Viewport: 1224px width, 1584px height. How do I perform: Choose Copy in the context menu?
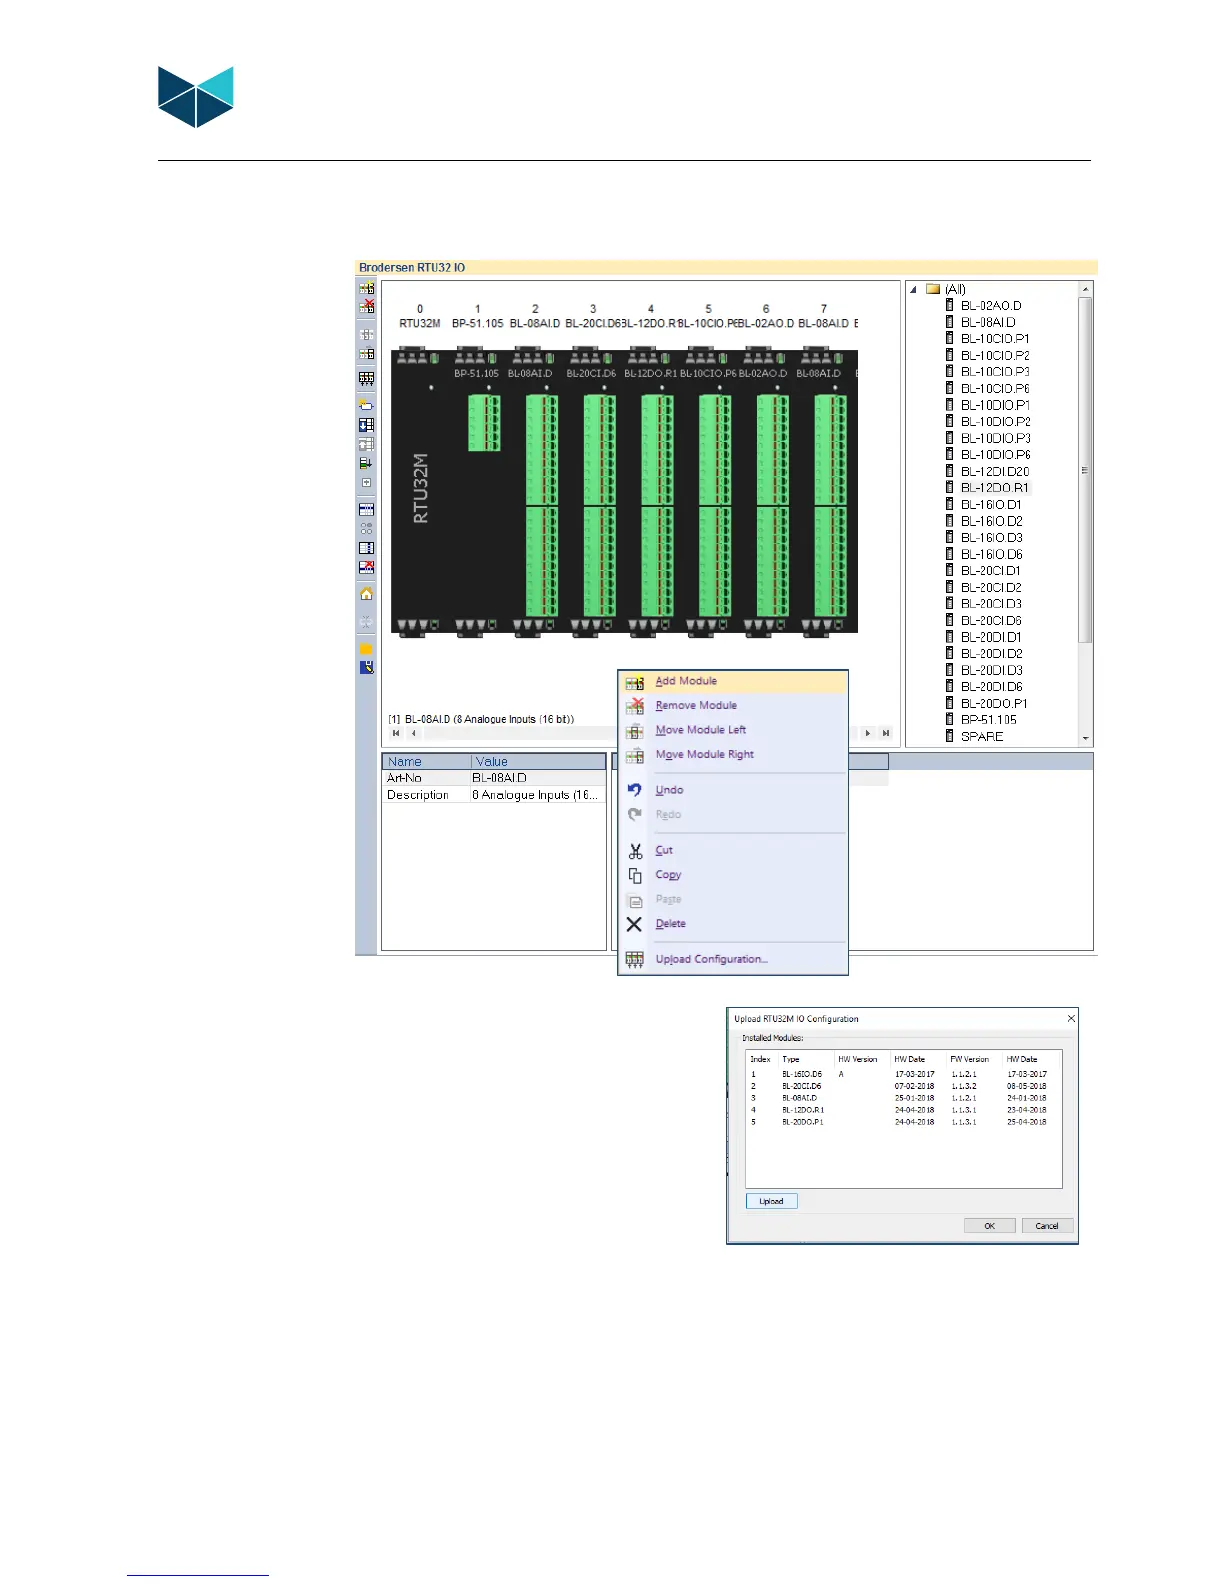733,875
